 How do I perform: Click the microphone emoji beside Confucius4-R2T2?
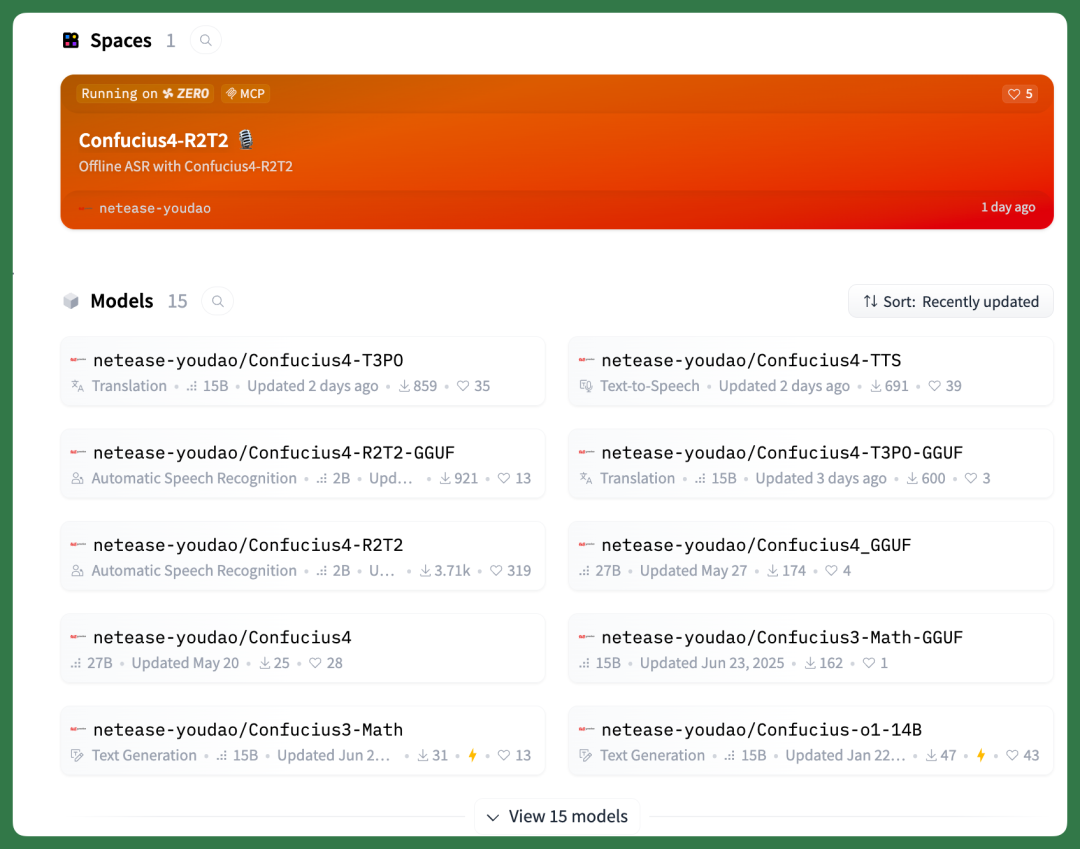(x=246, y=140)
